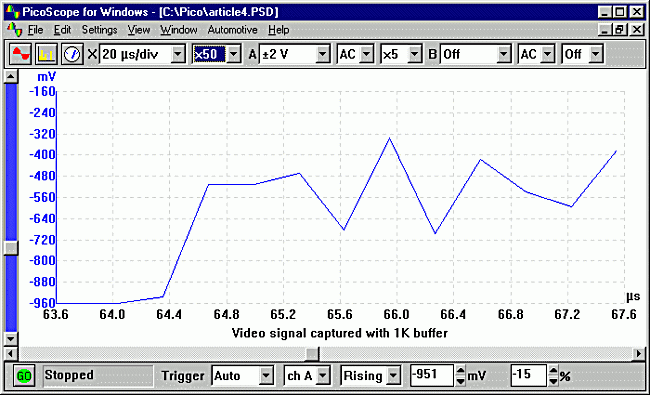Open the Edit menu
The height and width of the screenshot is (395, 650).
click(x=62, y=30)
